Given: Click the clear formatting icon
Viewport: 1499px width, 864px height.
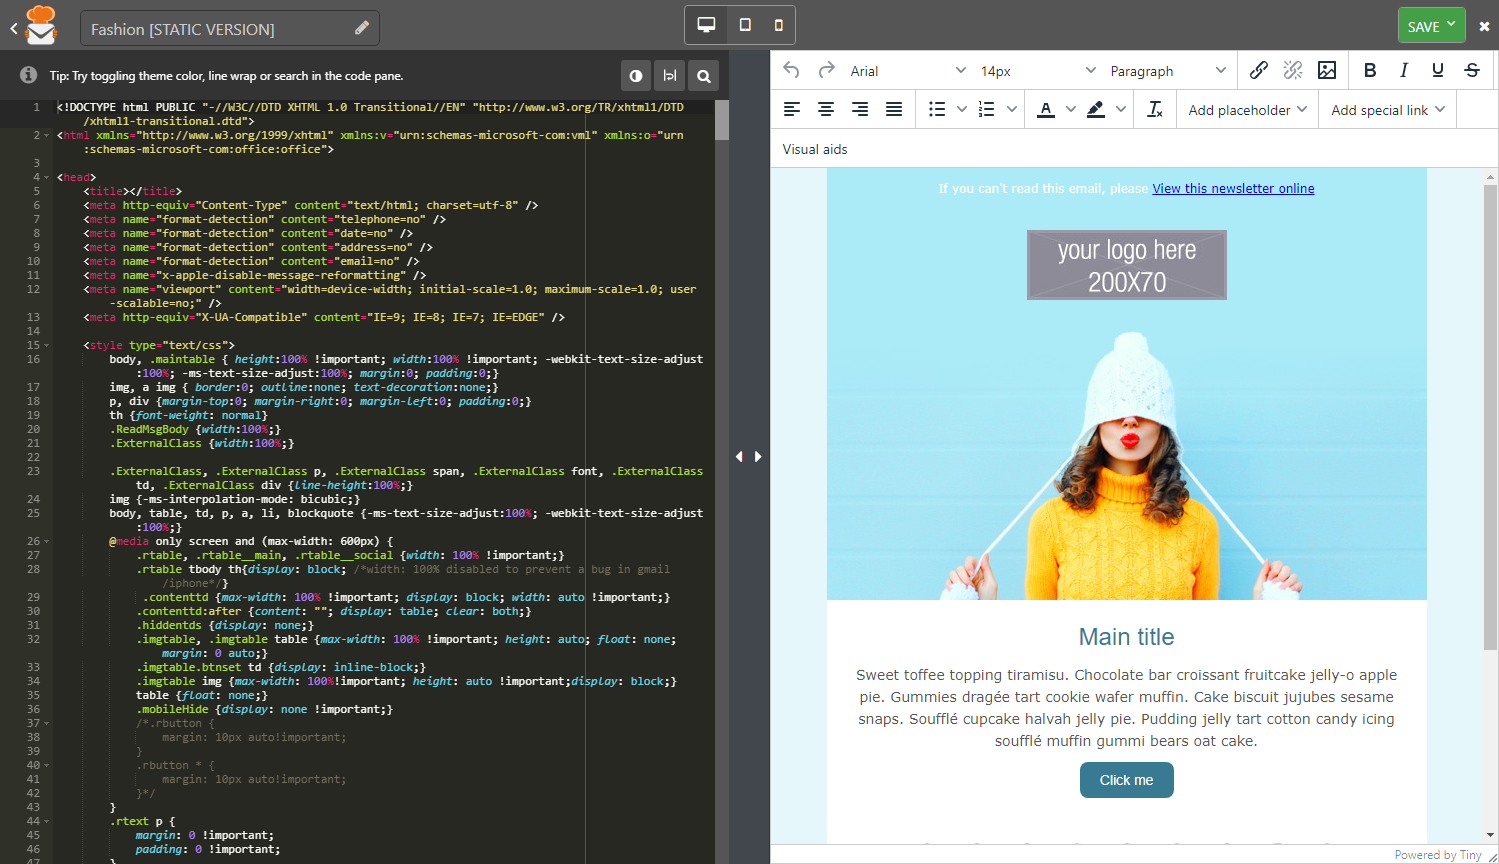Looking at the screenshot, I should pos(1155,110).
